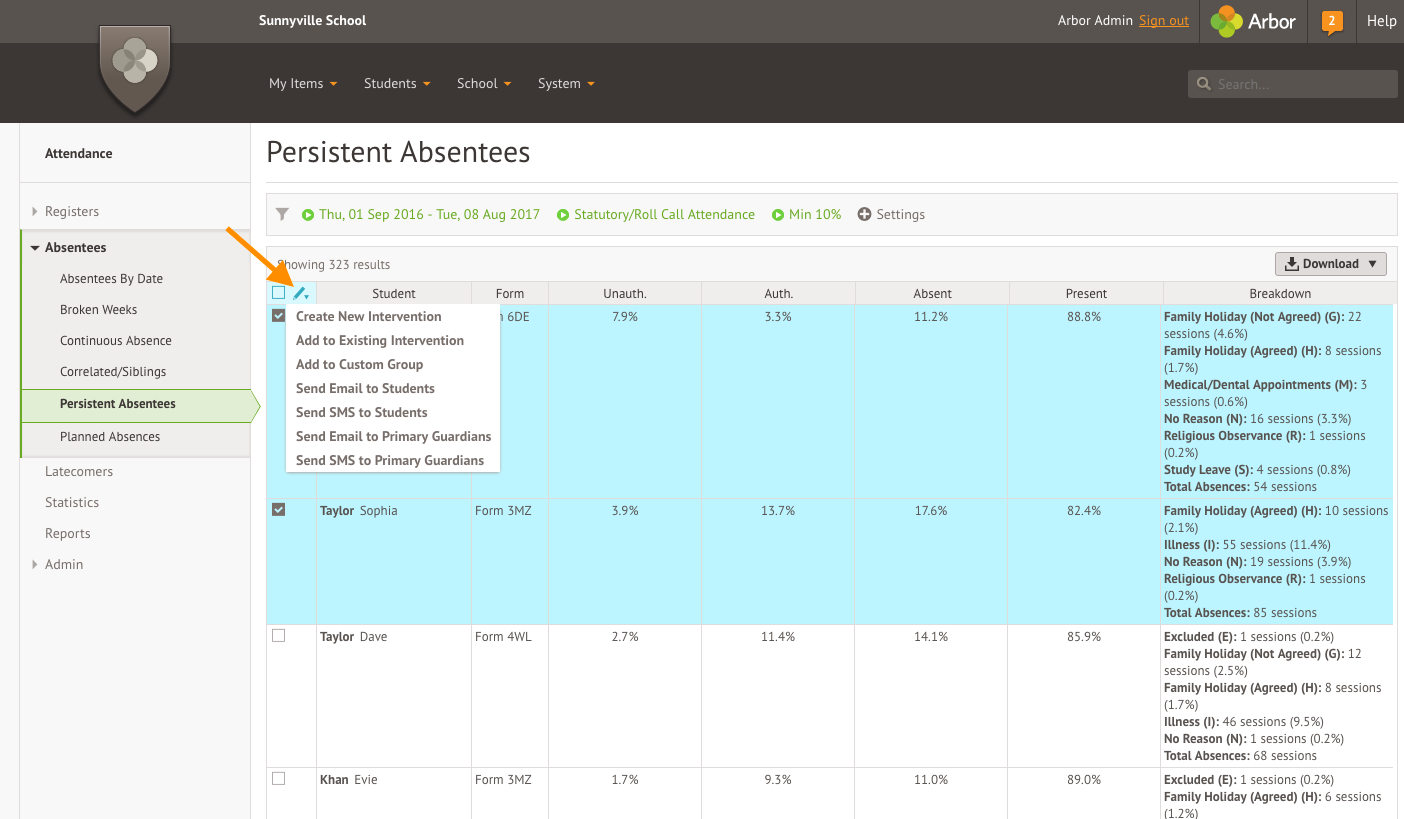Screen dimensions: 1404x819
Task: Tick the checkbox for Khan Evie
Action: click(x=278, y=779)
